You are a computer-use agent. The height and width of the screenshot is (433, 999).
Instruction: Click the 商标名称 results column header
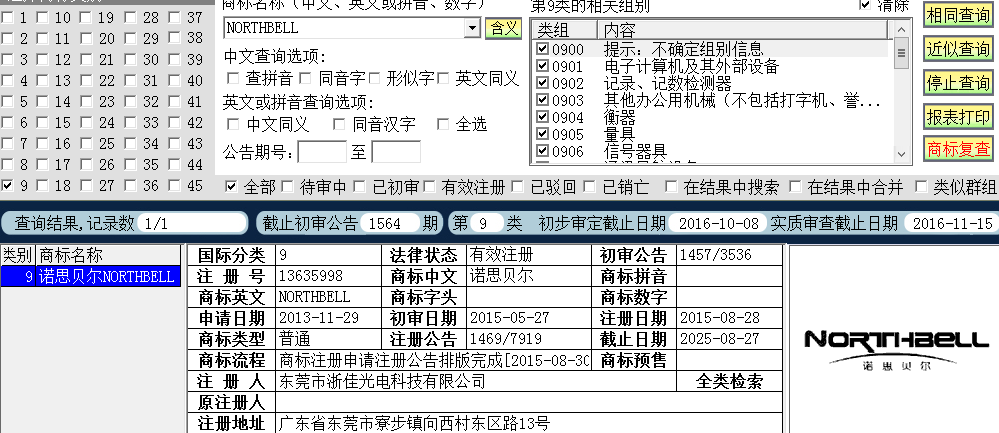point(108,255)
